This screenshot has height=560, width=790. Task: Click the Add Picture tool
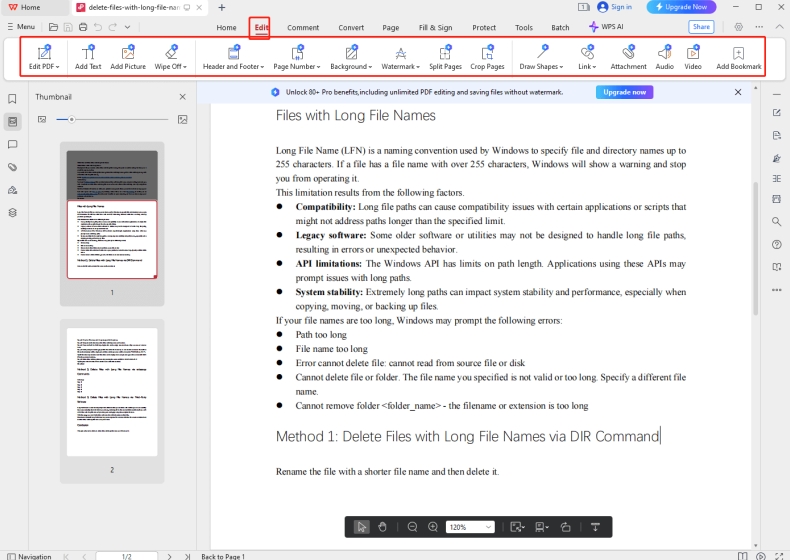pos(128,58)
